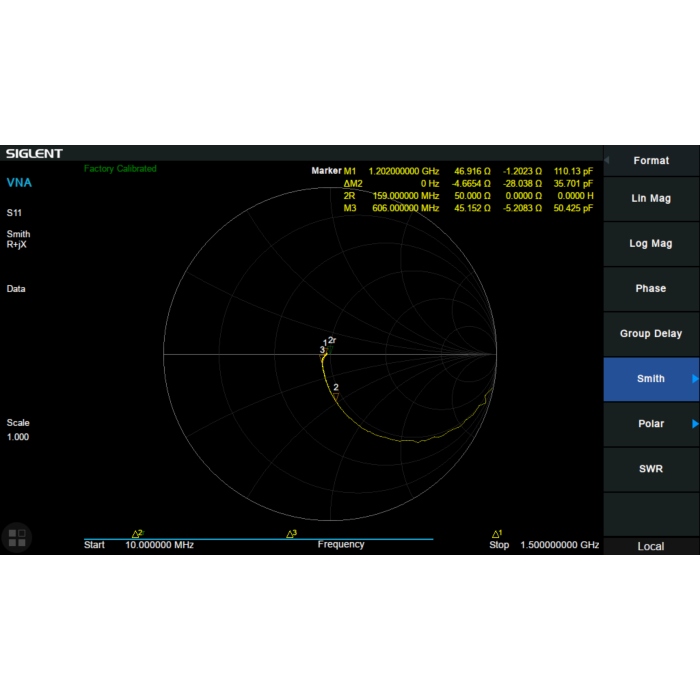This screenshot has width=700, height=700.
Task: Click the Format menu header
Action: 651,161
